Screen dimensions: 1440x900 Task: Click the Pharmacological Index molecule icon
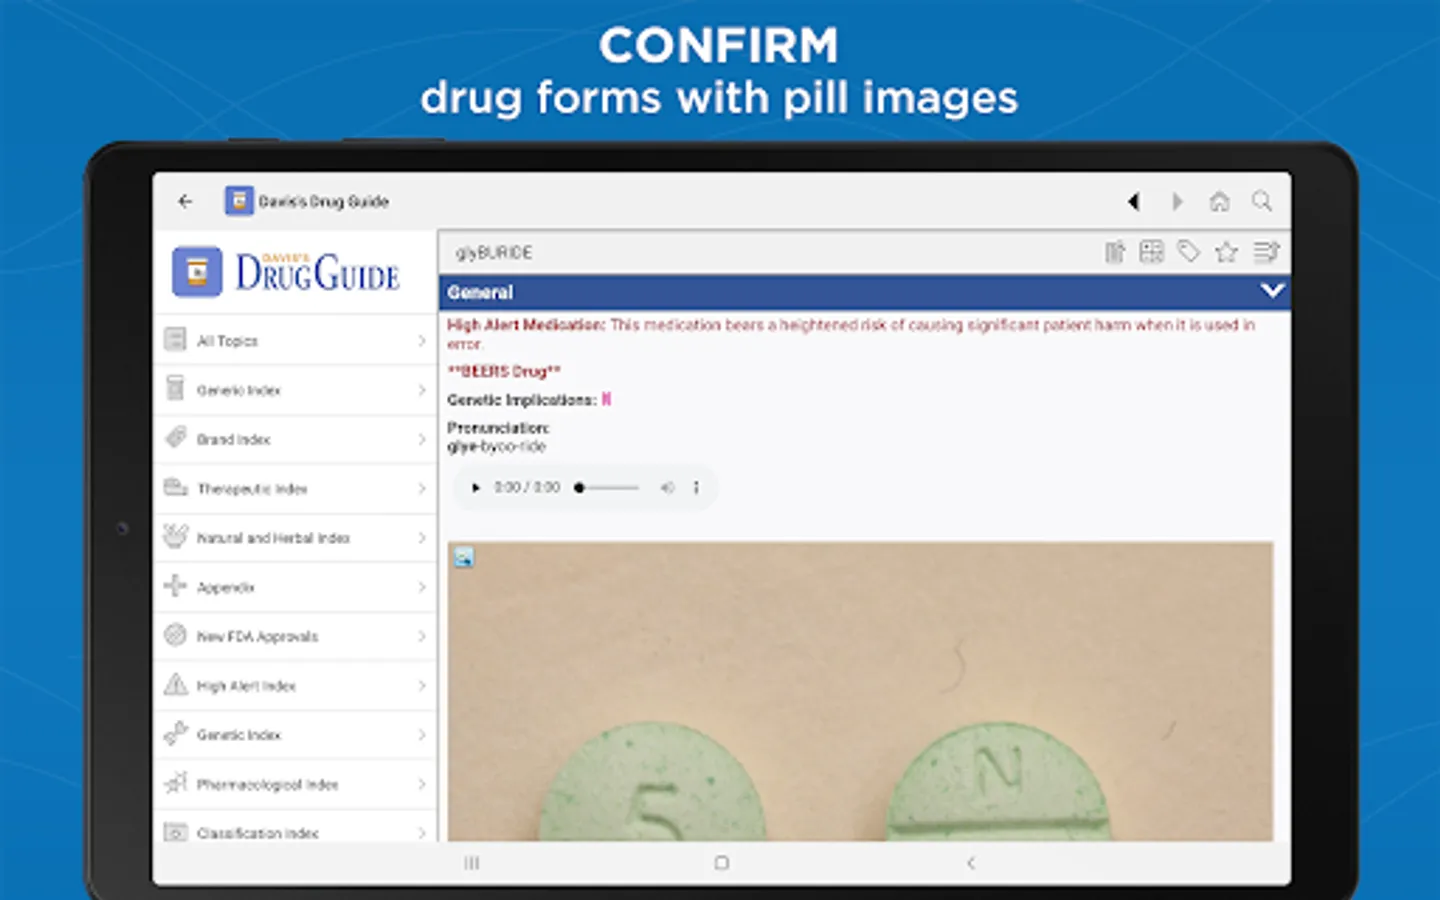[175, 782]
